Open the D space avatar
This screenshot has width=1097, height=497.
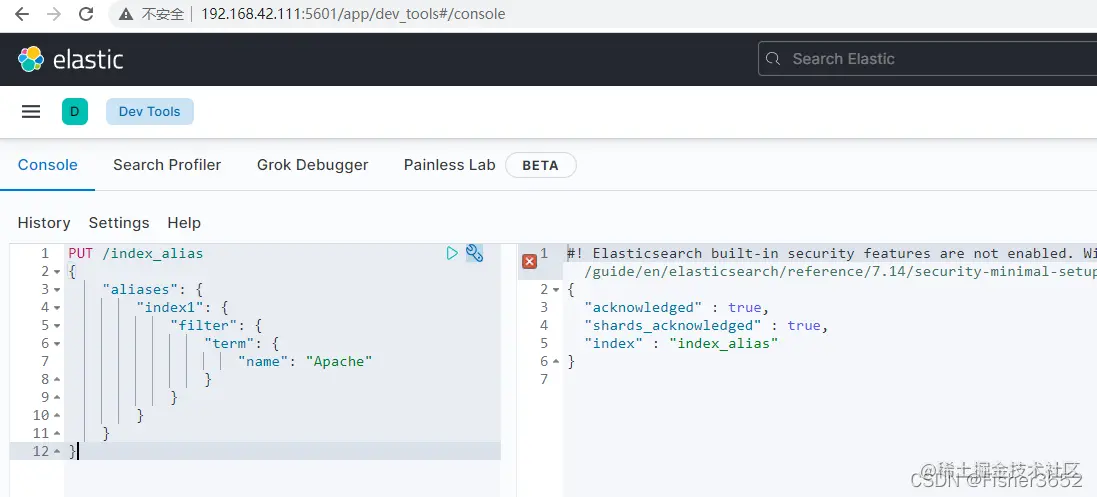75,112
